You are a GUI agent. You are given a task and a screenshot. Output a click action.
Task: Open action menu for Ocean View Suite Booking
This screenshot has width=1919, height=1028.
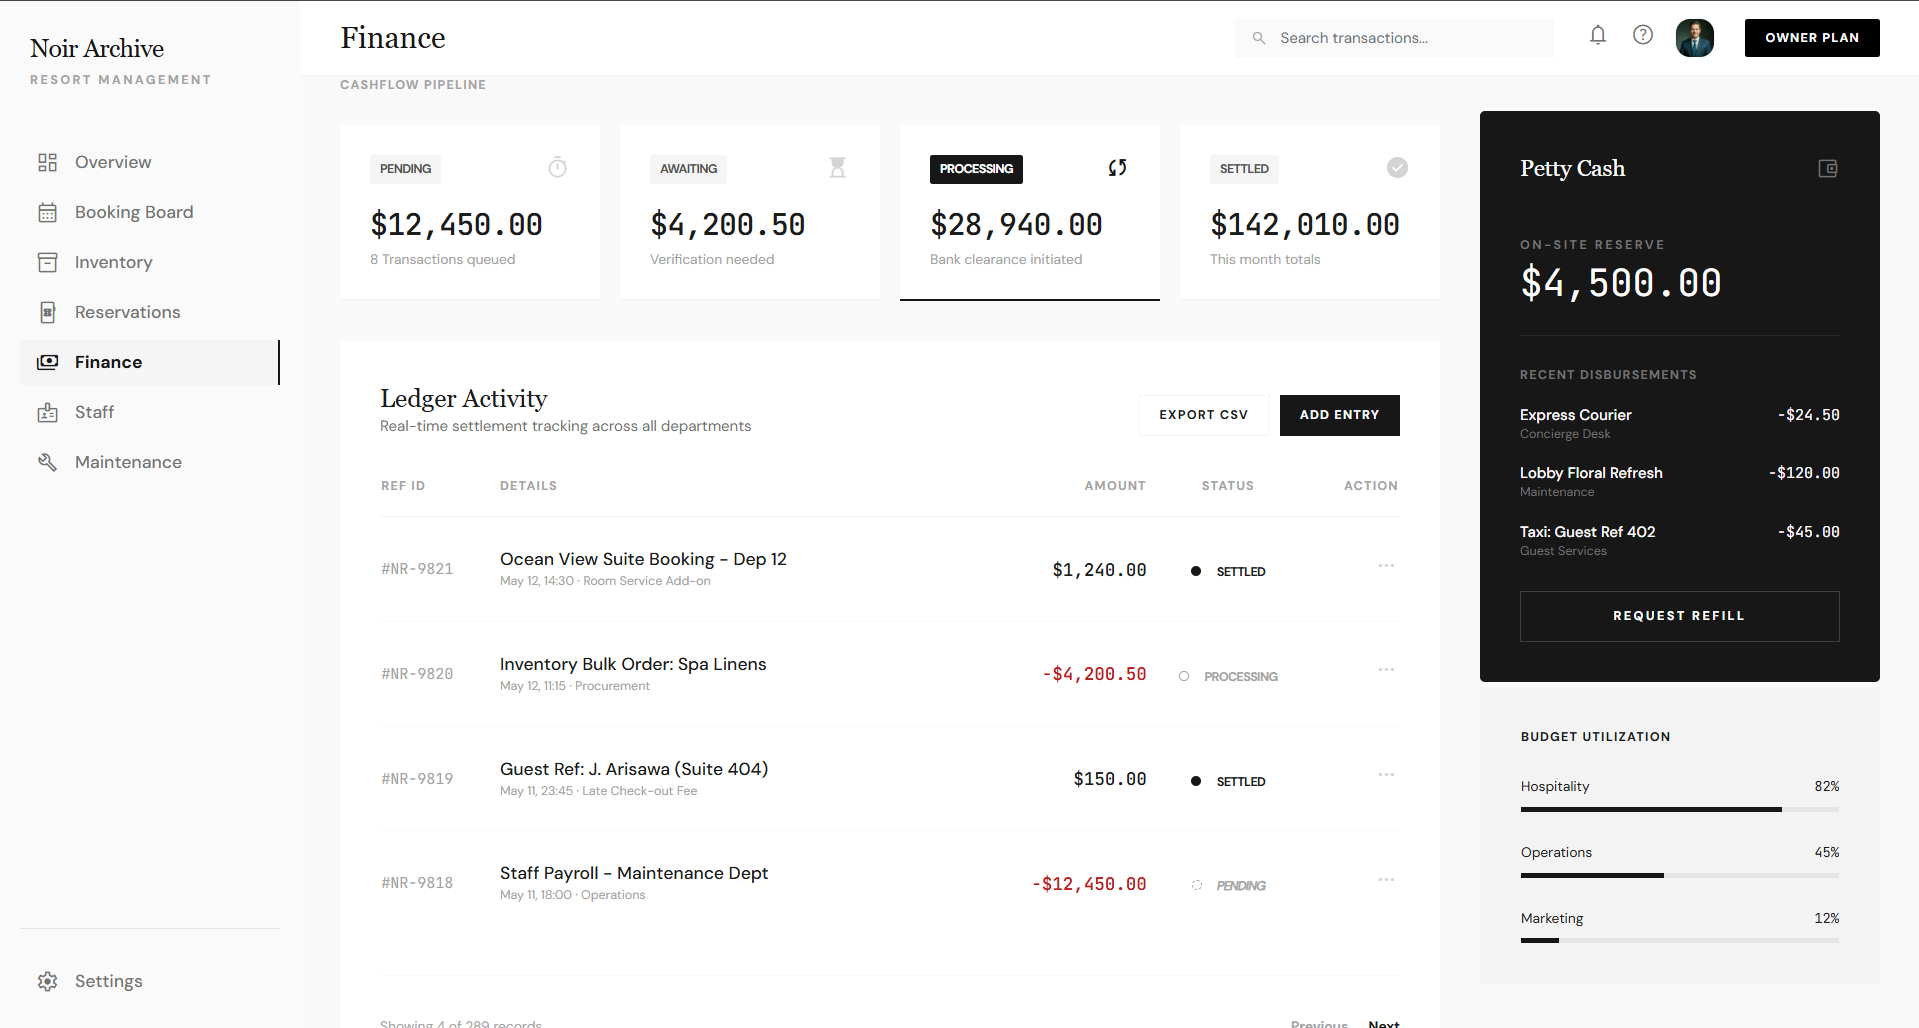coord(1386,566)
